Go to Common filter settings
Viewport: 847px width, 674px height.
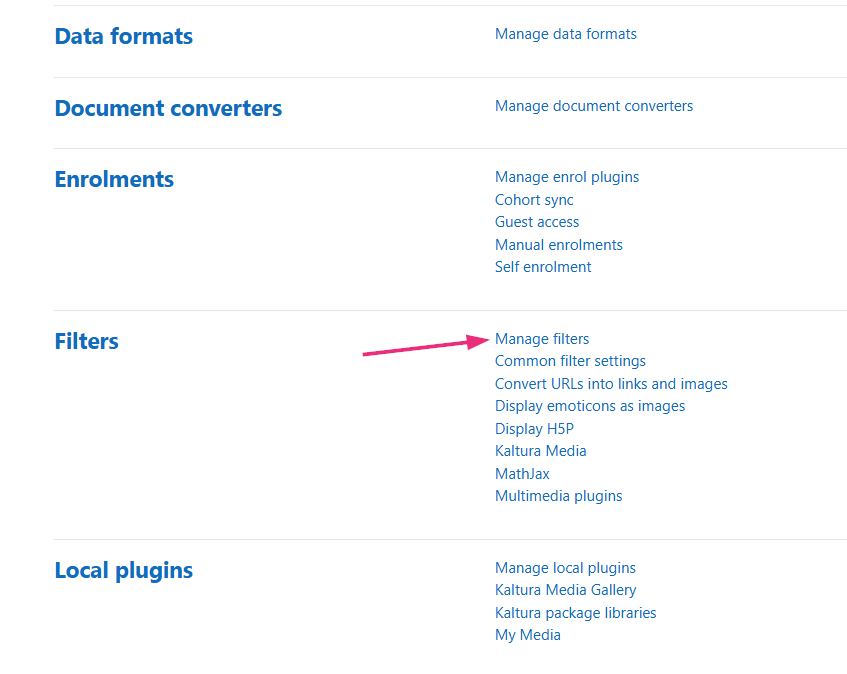coord(570,361)
